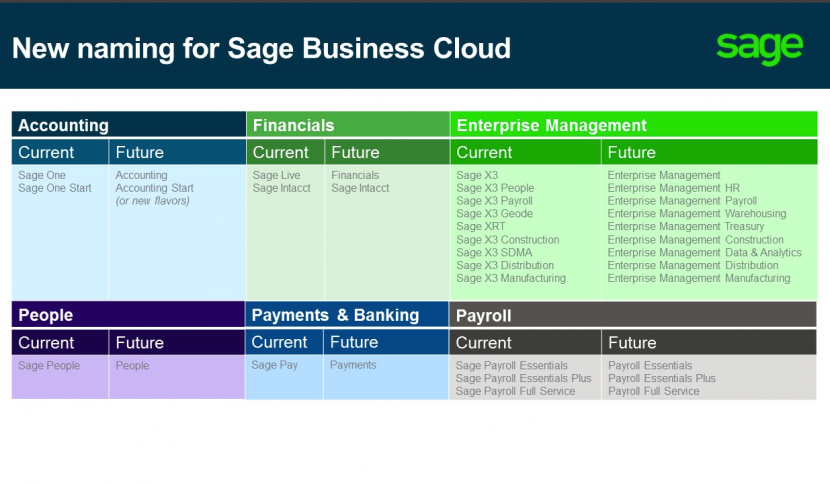
Task: Click 'Accounting' in the Accounting Future column
Action: click(141, 175)
